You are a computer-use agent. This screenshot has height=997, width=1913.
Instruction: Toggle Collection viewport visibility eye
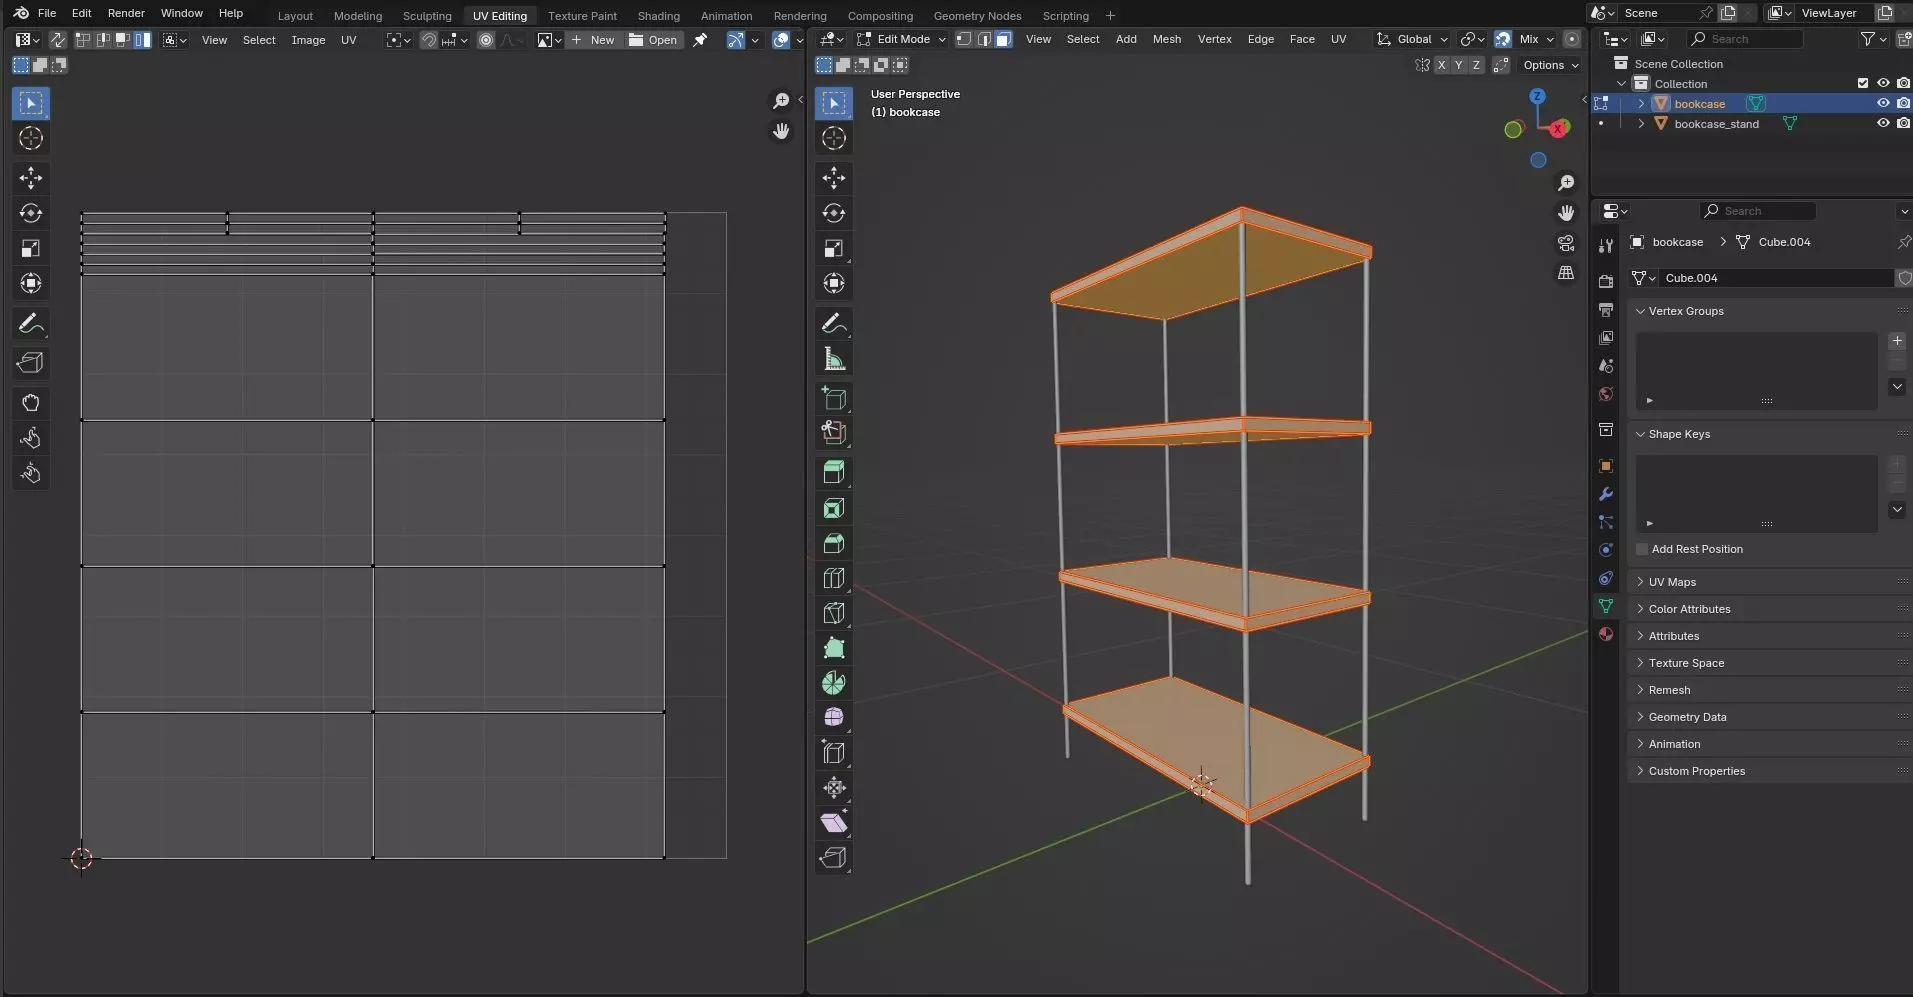click(x=1883, y=84)
